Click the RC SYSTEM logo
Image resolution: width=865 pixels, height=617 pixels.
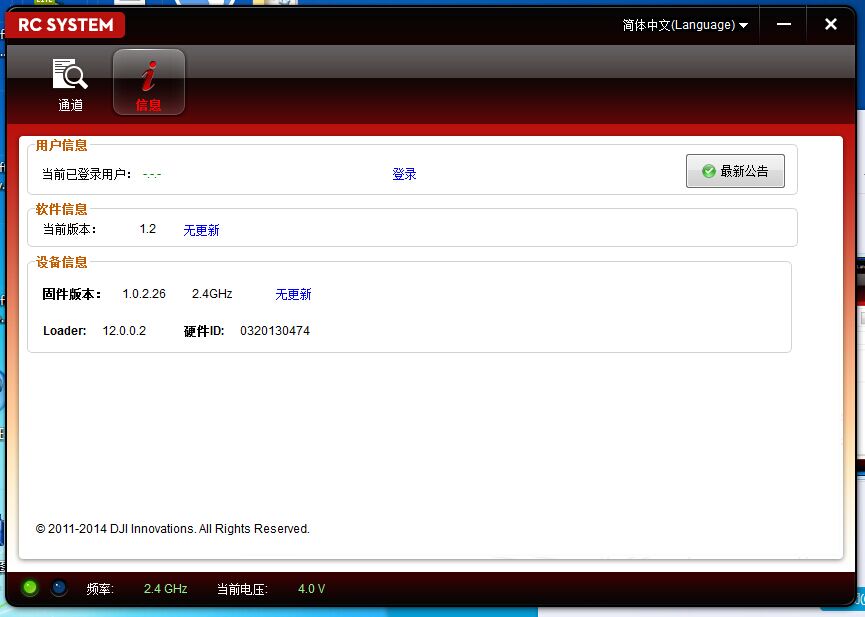[66, 25]
